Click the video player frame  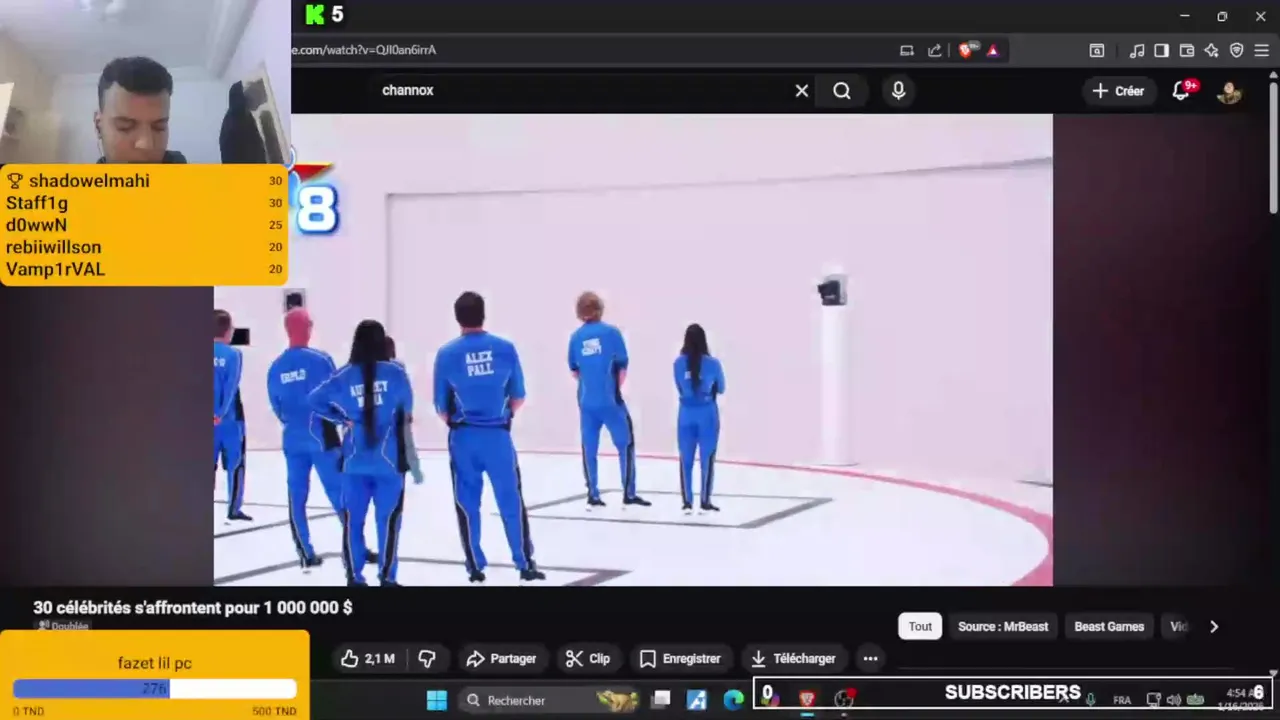pos(633,350)
